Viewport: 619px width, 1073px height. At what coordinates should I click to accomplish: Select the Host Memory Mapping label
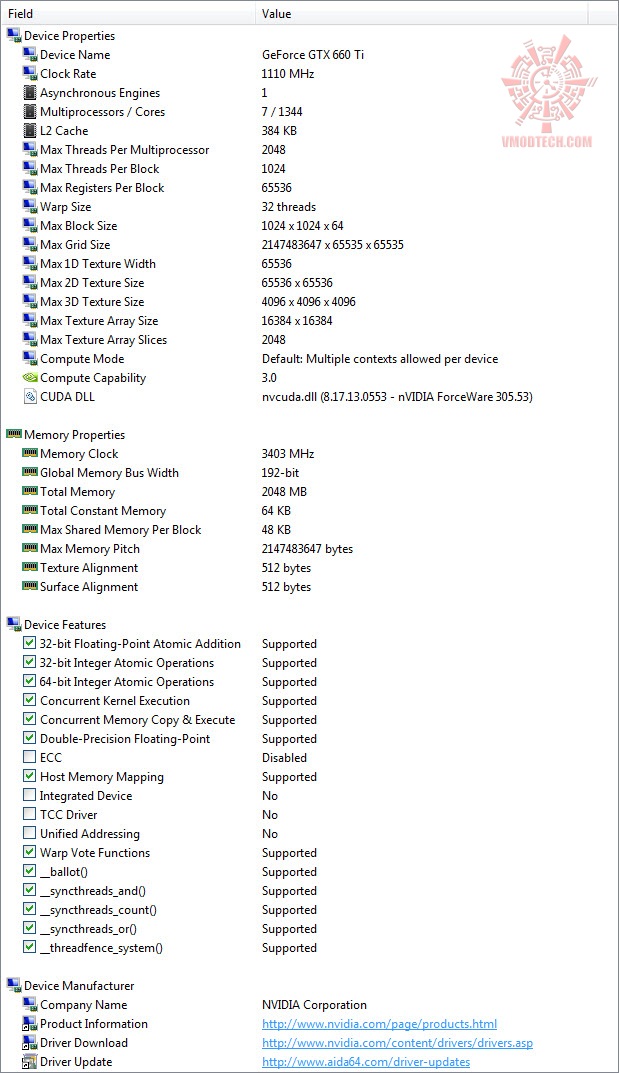[102, 777]
